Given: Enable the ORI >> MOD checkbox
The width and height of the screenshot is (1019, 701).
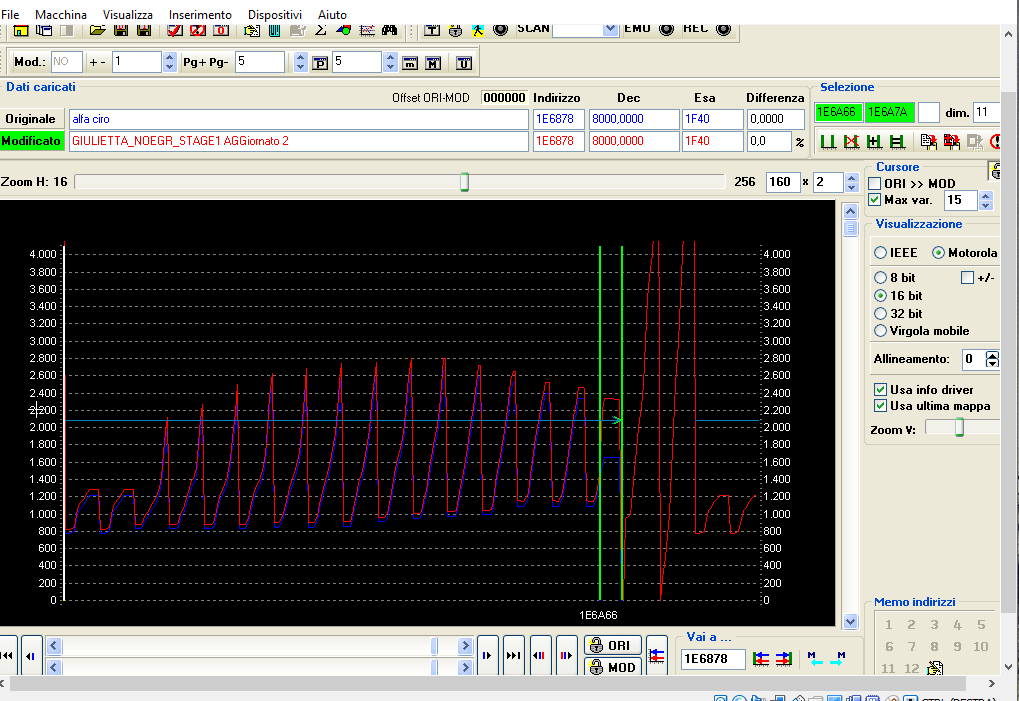Looking at the screenshot, I should pyautogui.click(x=875, y=184).
